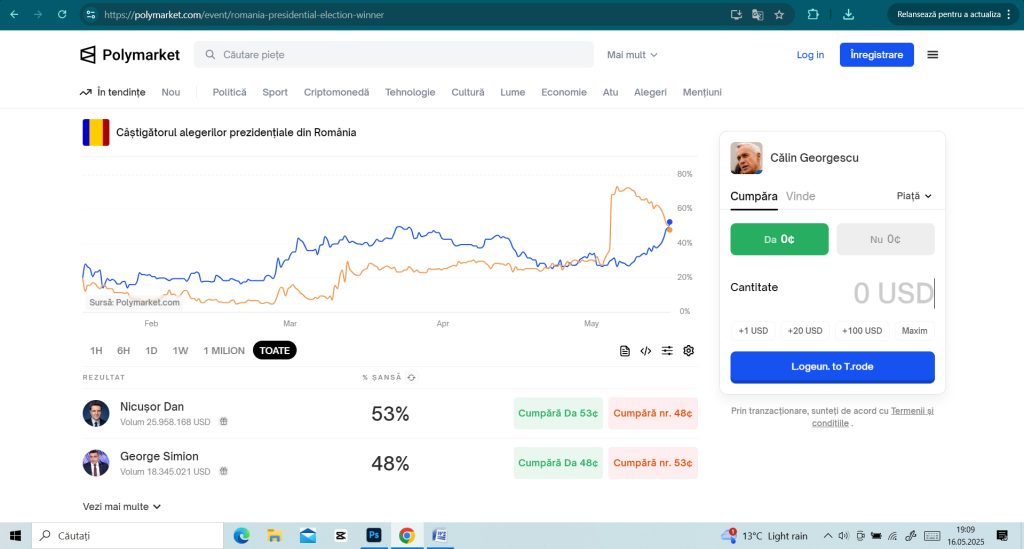Viewport: 1024px width, 549px height.
Task: Click the refresh icon next to % ȘANSĂ
Action: pos(411,377)
